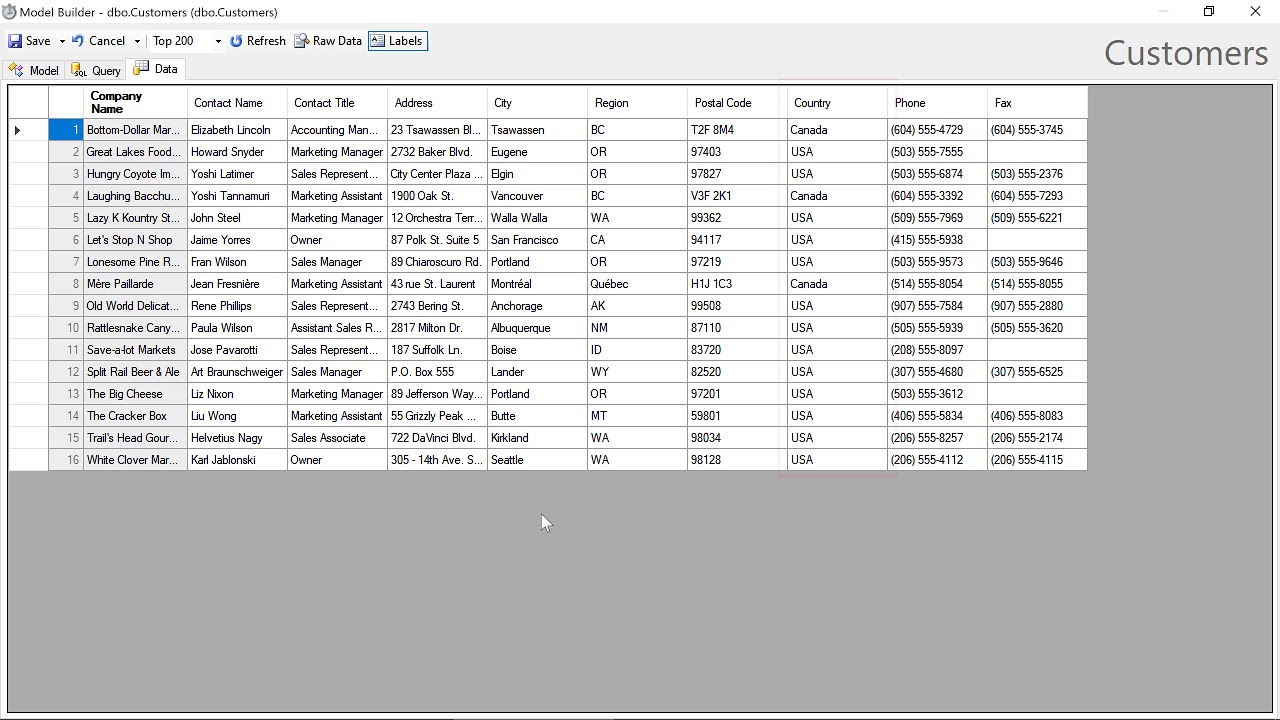Select the 'Art Braunschweiger' cell
1280x720 pixels.
237,372
